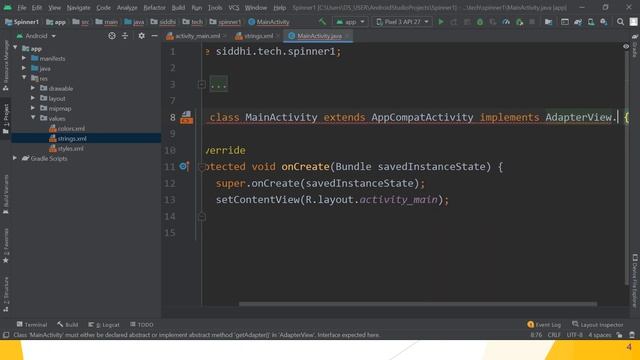Image resolution: width=640 pixels, height=360 pixels.
Task: Open the VCS menu
Action: point(234,8)
